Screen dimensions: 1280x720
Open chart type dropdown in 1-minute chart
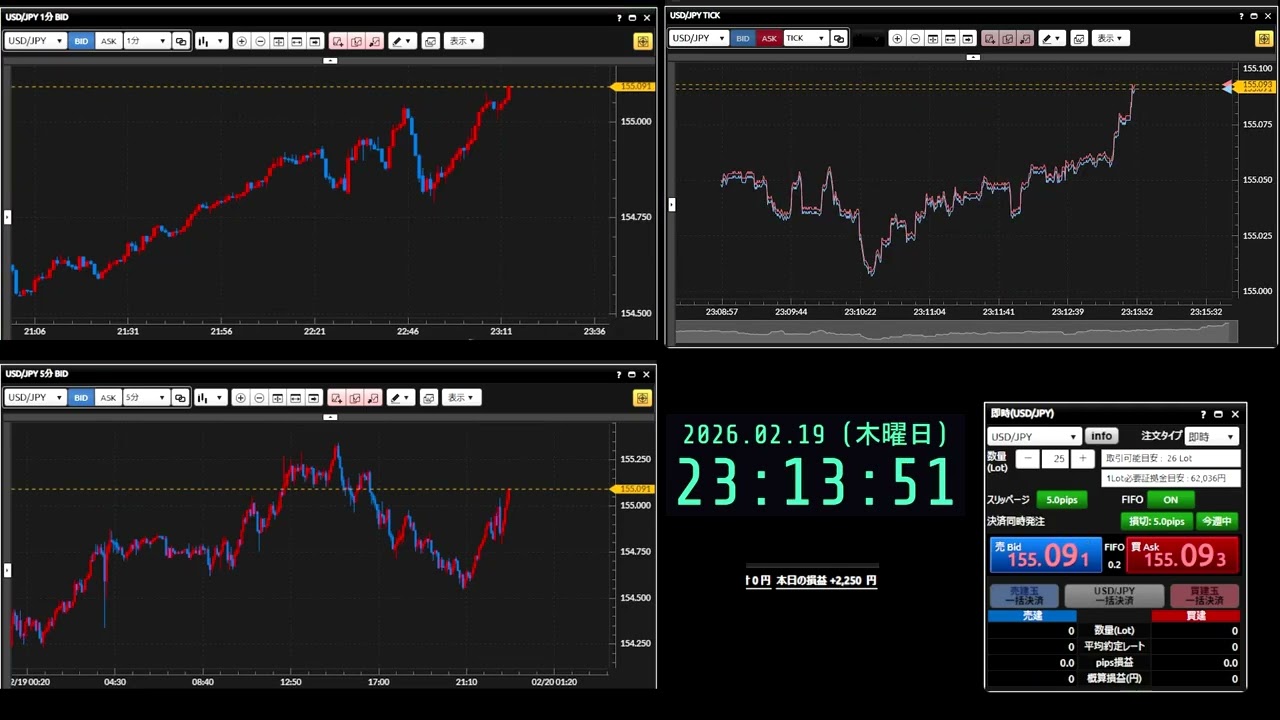(x=211, y=41)
